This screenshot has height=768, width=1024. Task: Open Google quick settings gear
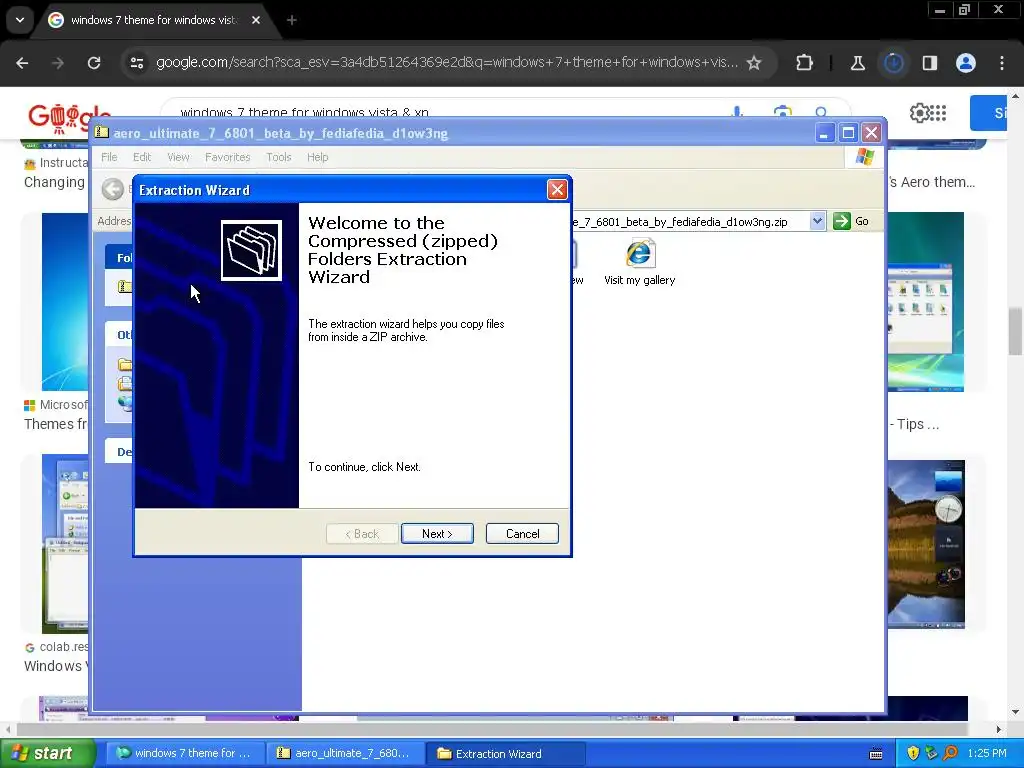[919, 113]
